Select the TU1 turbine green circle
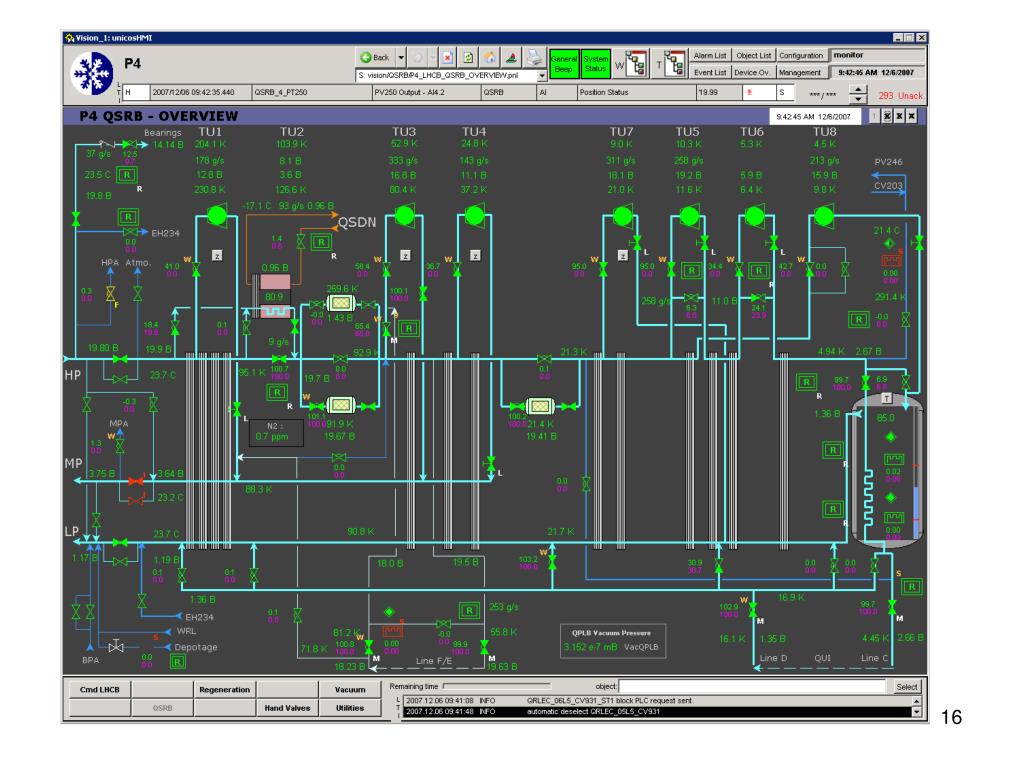This screenshot has height=768, width=1024. (x=216, y=215)
